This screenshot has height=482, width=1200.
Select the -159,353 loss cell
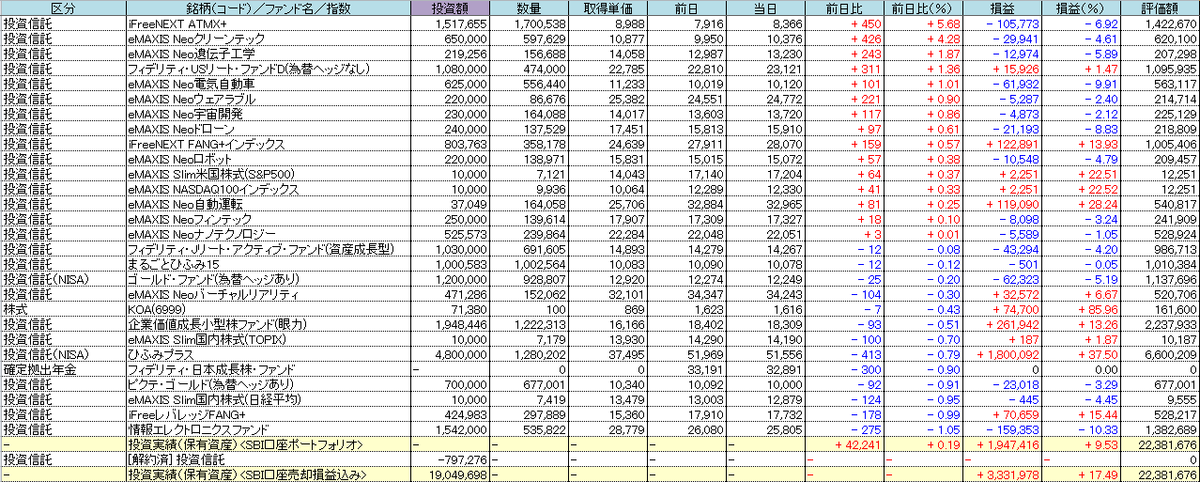(x=1003, y=429)
